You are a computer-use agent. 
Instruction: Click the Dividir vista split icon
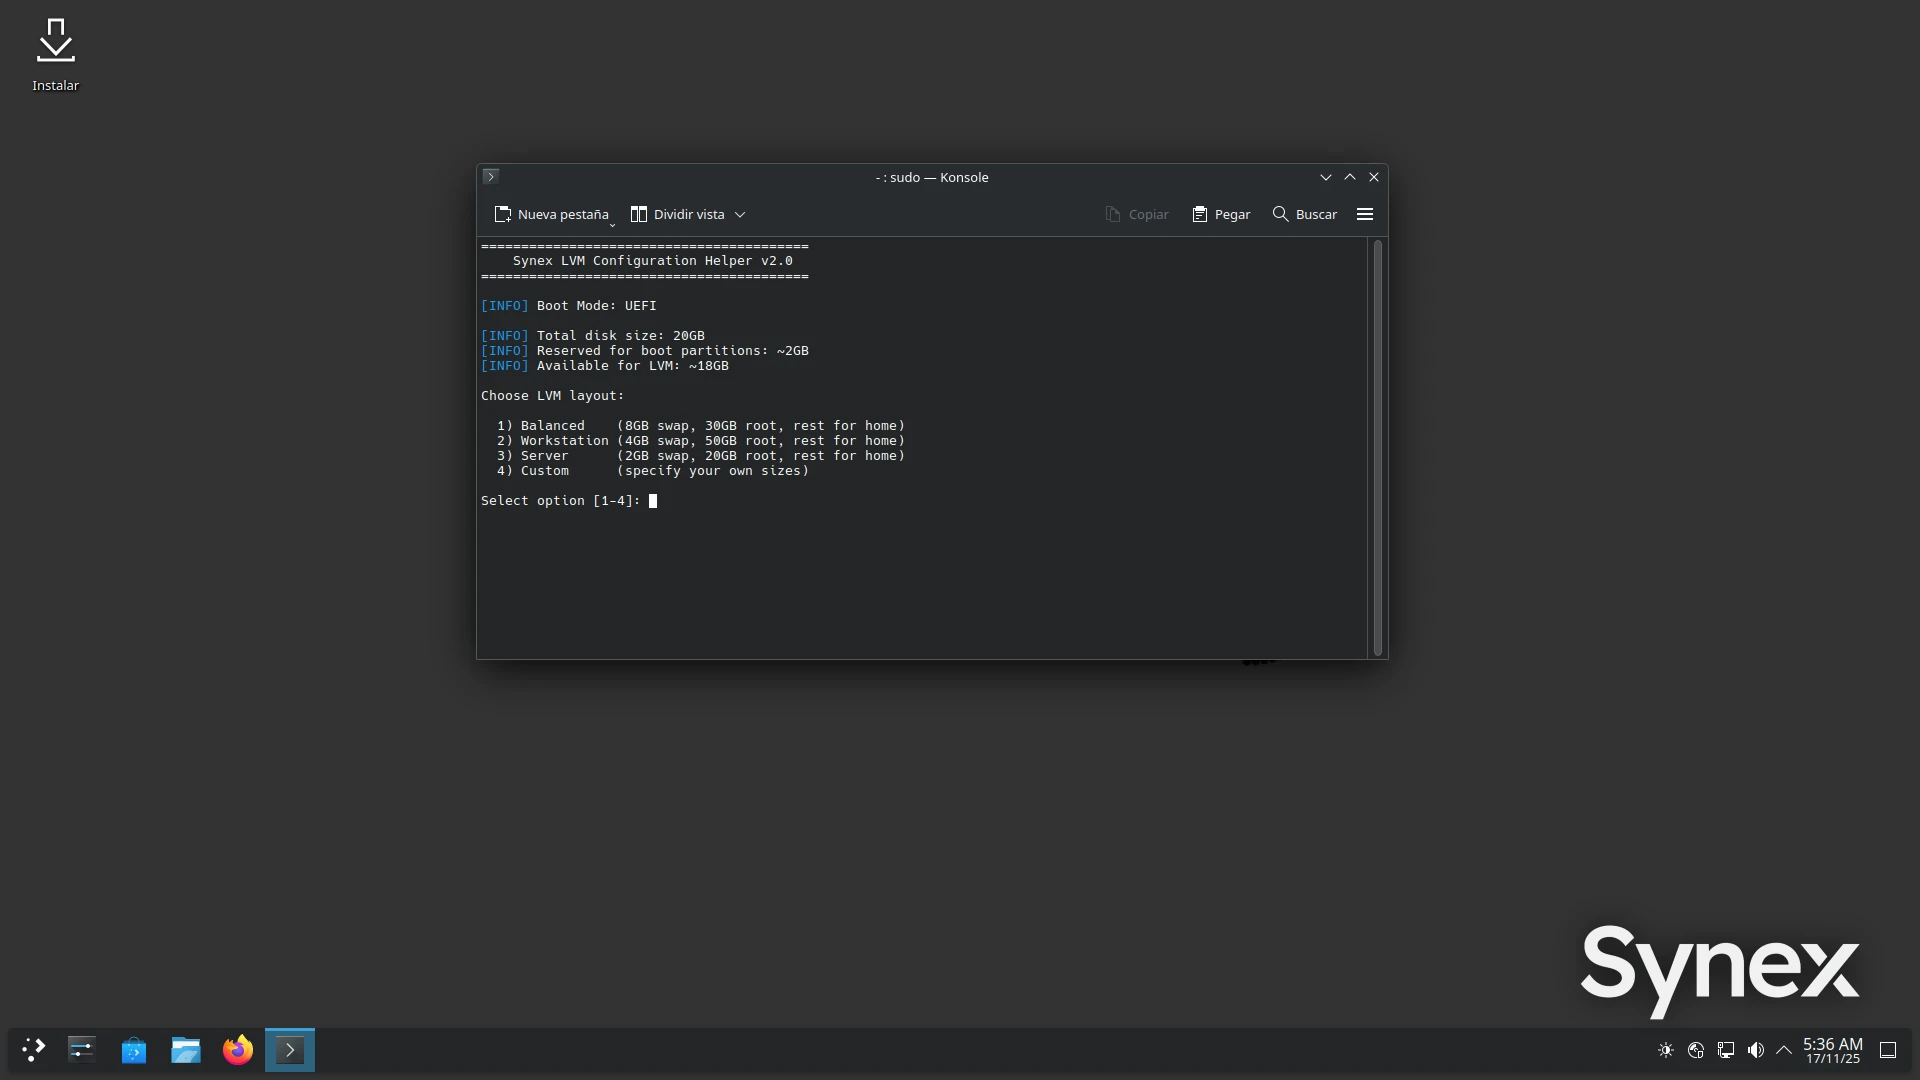pos(638,214)
